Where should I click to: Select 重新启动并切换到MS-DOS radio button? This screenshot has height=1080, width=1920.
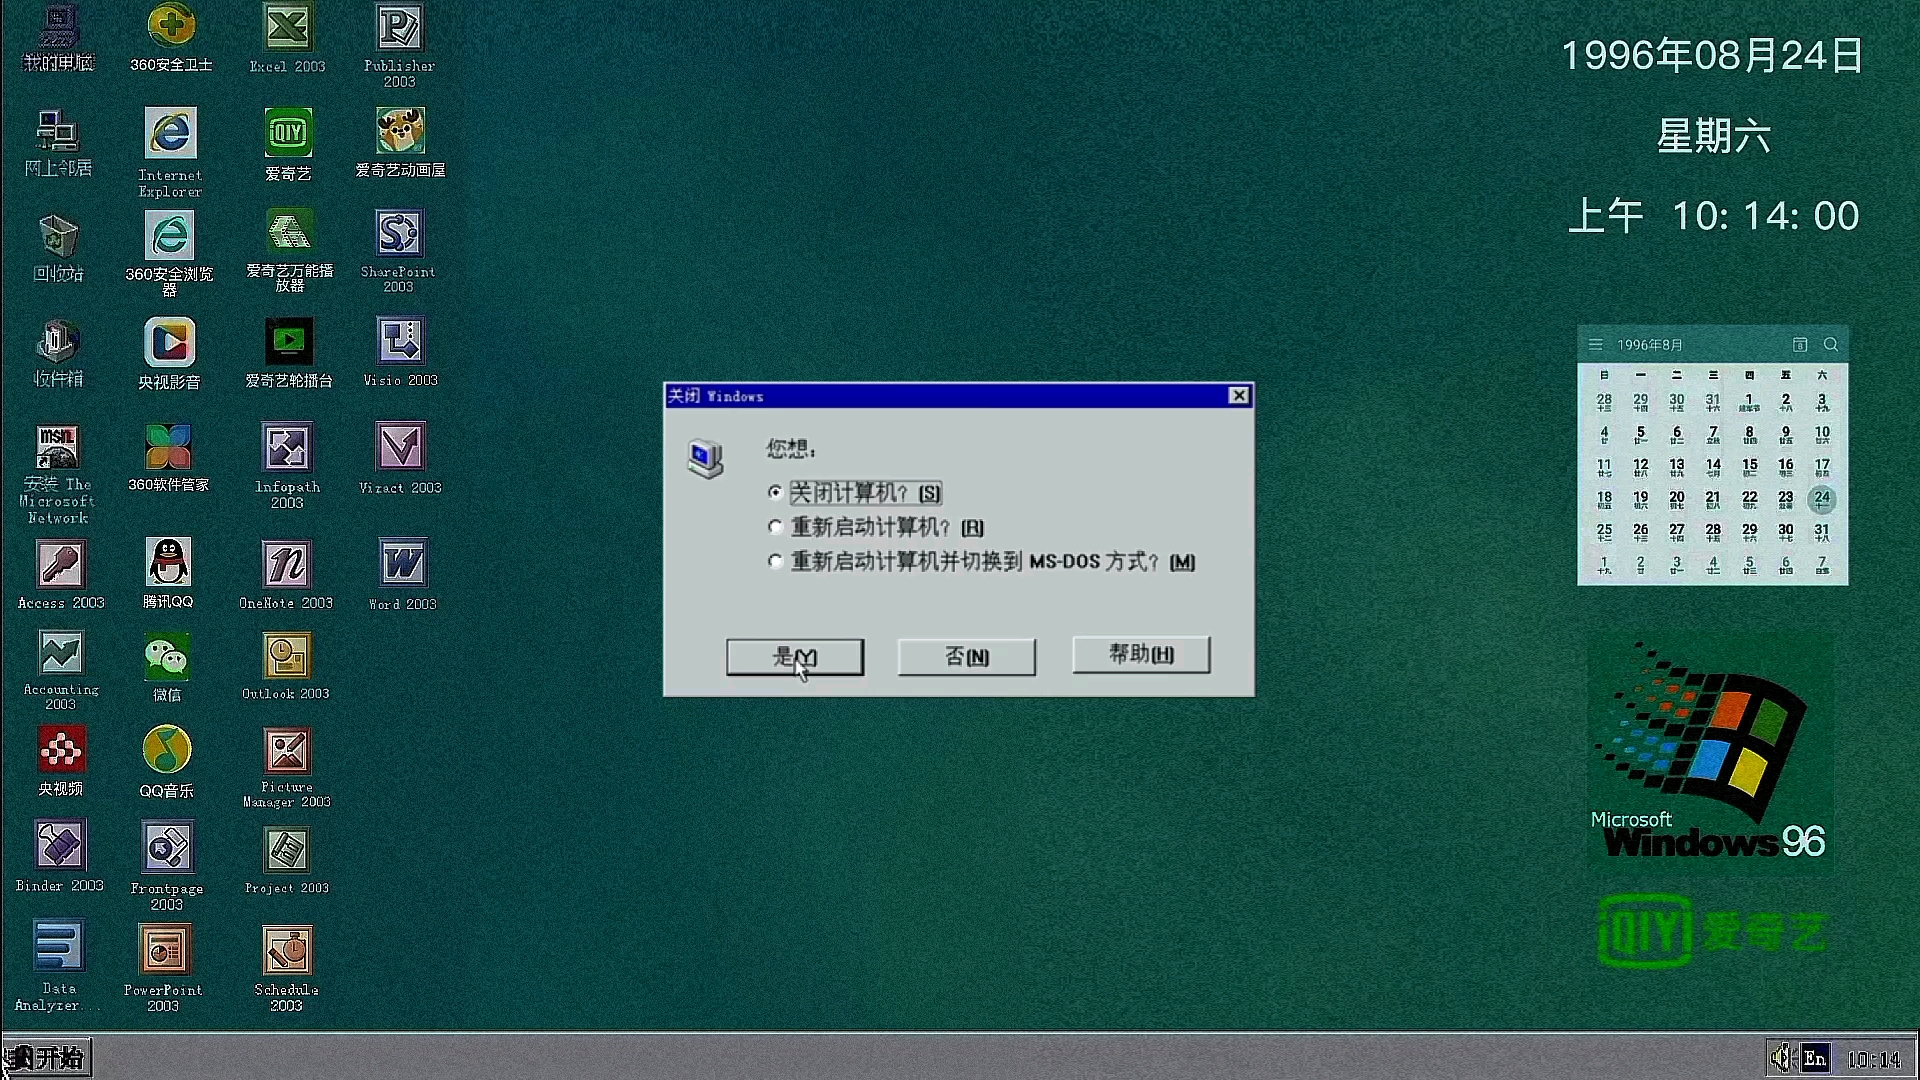pyautogui.click(x=775, y=560)
